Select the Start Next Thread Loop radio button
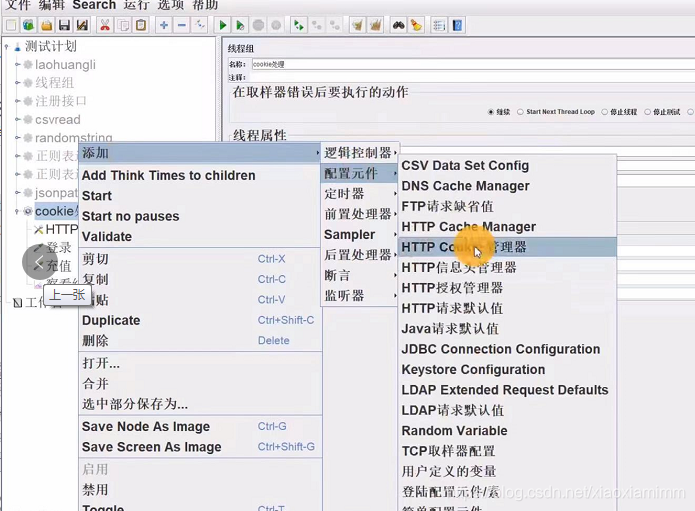Image resolution: width=695 pixels, height=511 pixels. pyautogui.click(x=520, y=112)
